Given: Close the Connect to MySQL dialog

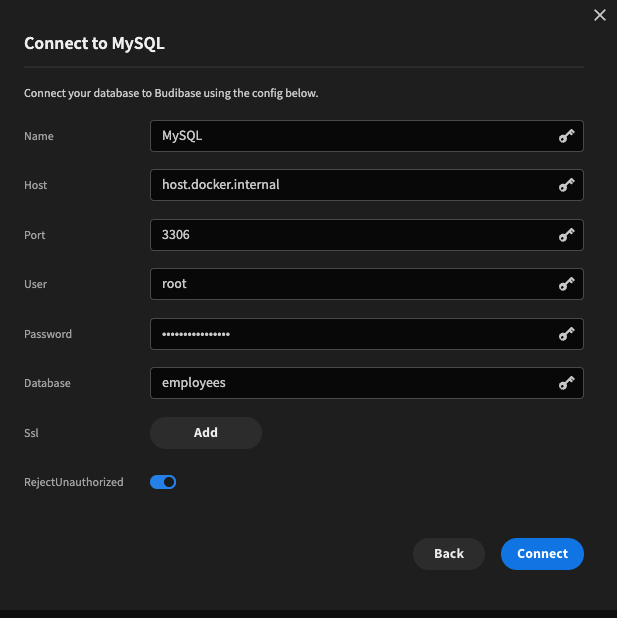Looking at the screenshot, I should [x=600, y=15].
